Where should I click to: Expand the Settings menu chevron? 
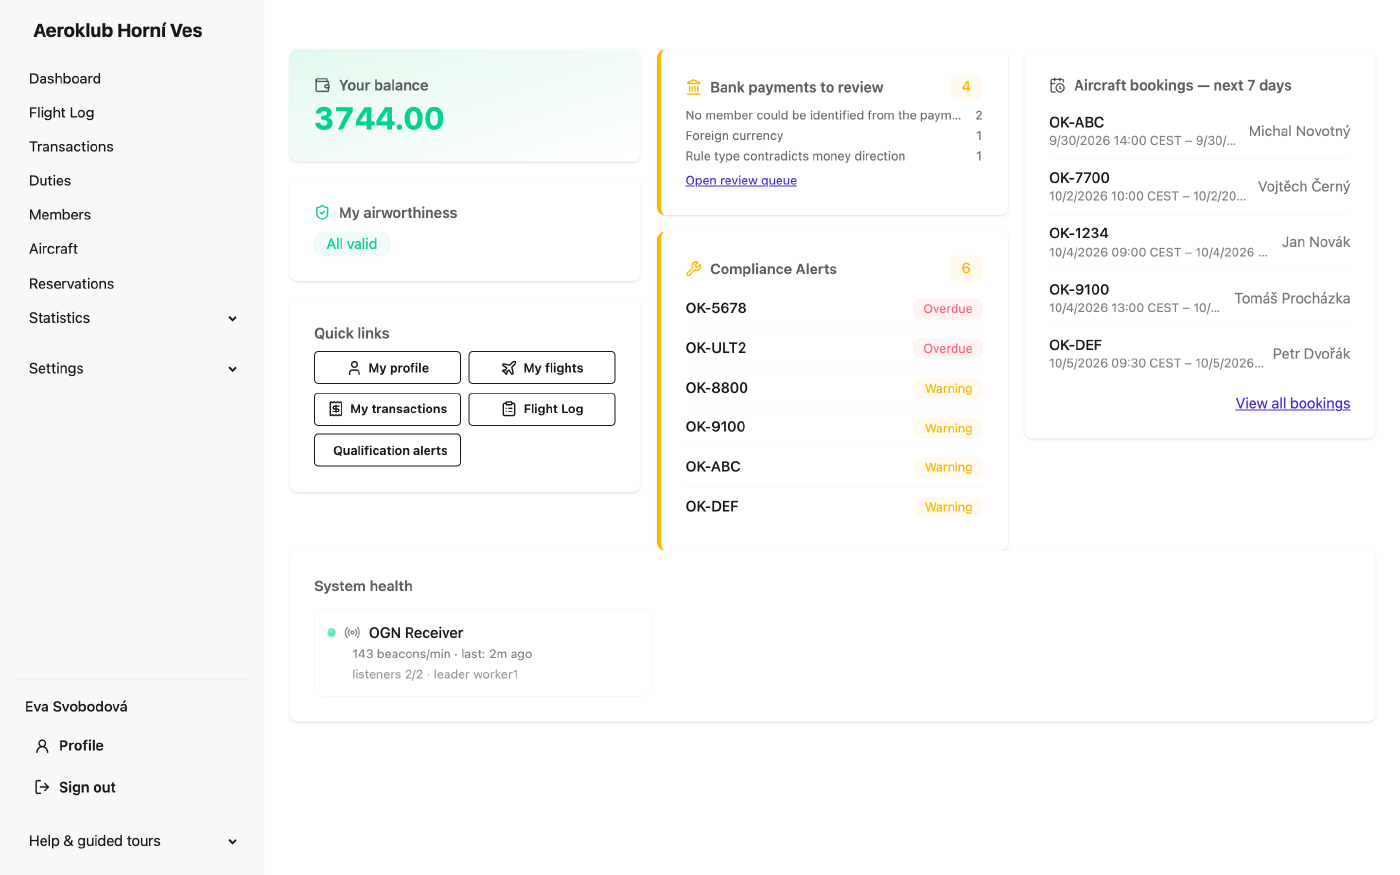click(x=233, y=369)
